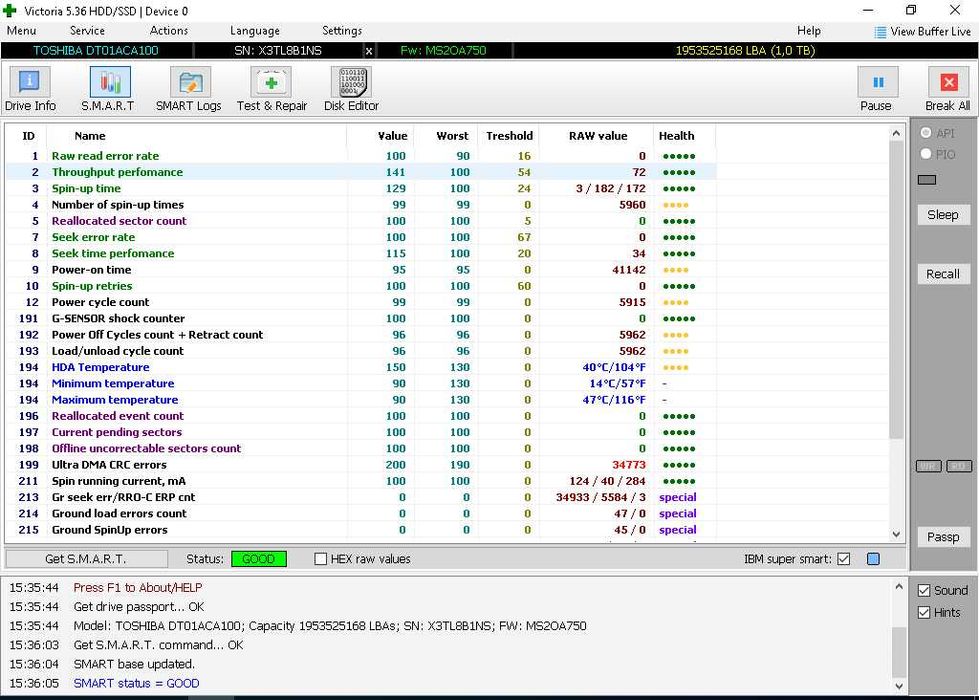Enable HEX raw values checkbox
Screen dimensions: 979x700
coord(320,559)
